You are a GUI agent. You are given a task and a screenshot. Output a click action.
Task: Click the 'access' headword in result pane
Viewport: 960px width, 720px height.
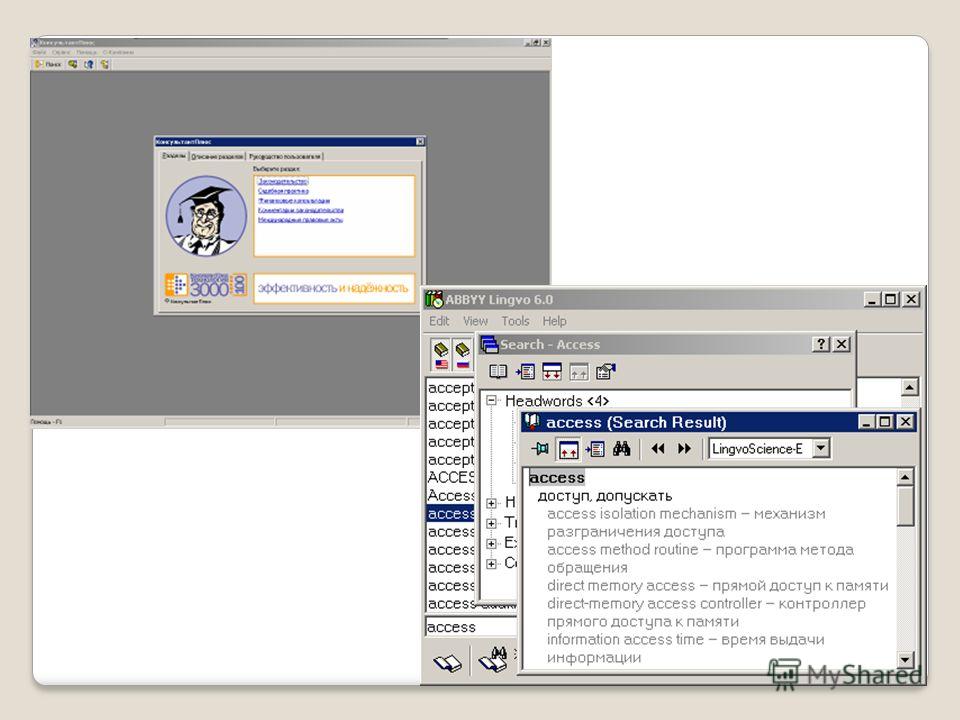[557, 477]
